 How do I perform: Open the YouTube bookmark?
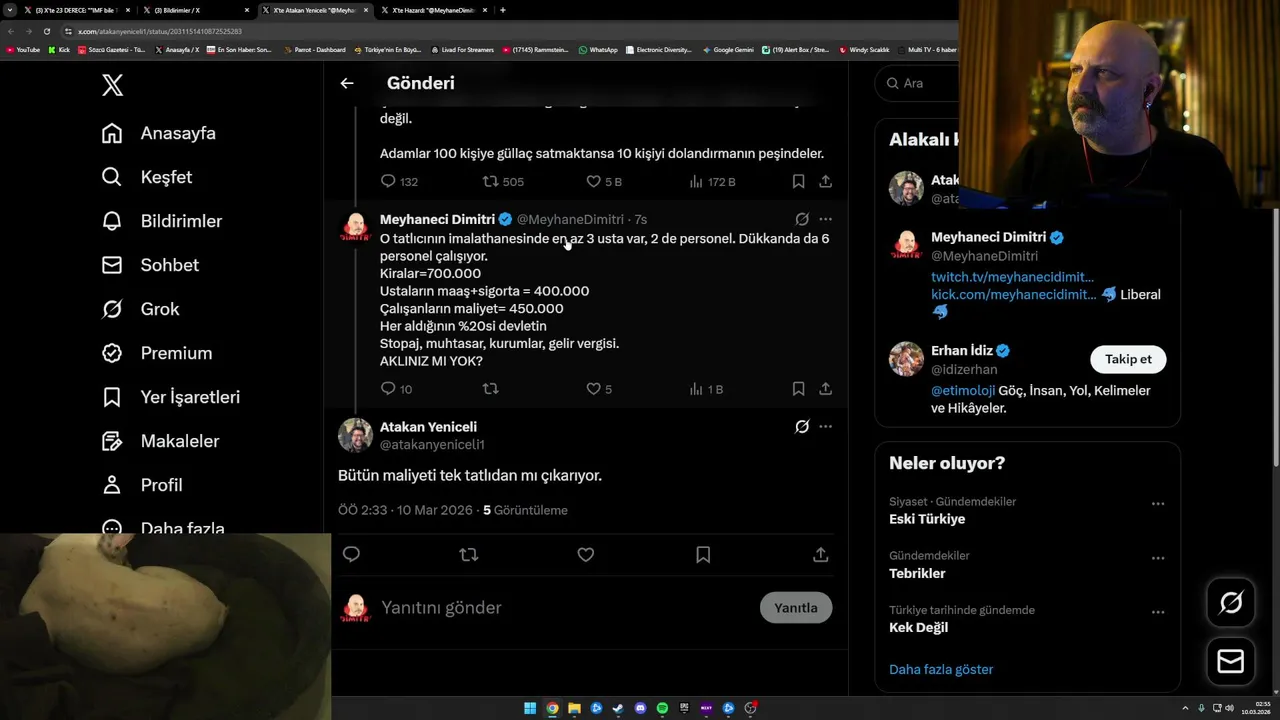point(23,49)
